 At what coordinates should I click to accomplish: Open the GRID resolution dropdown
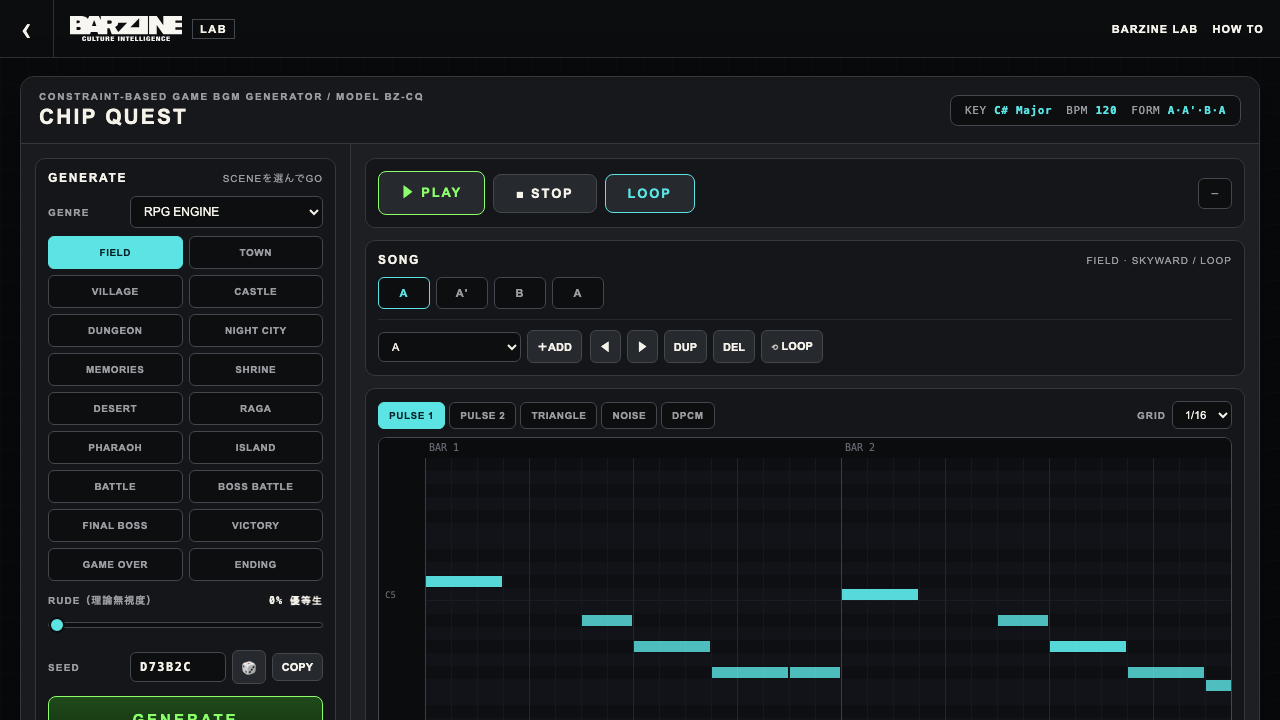1202,415
